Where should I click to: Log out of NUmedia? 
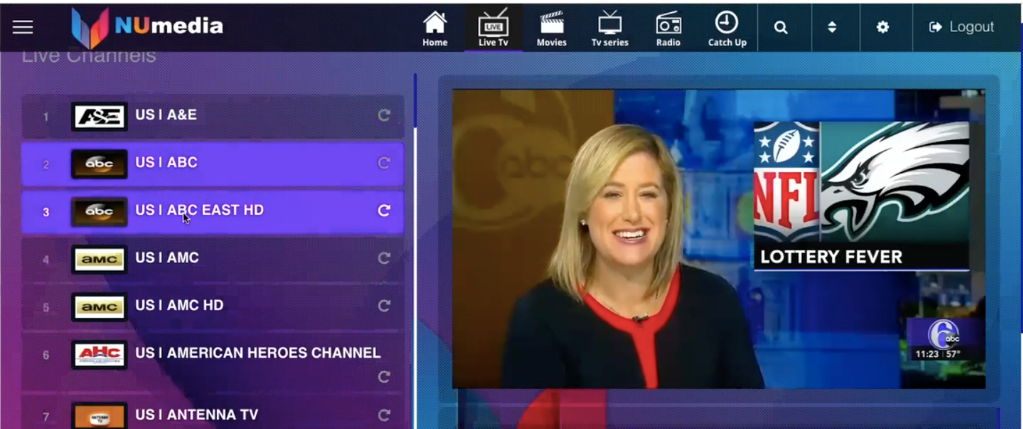click(962, 27)
